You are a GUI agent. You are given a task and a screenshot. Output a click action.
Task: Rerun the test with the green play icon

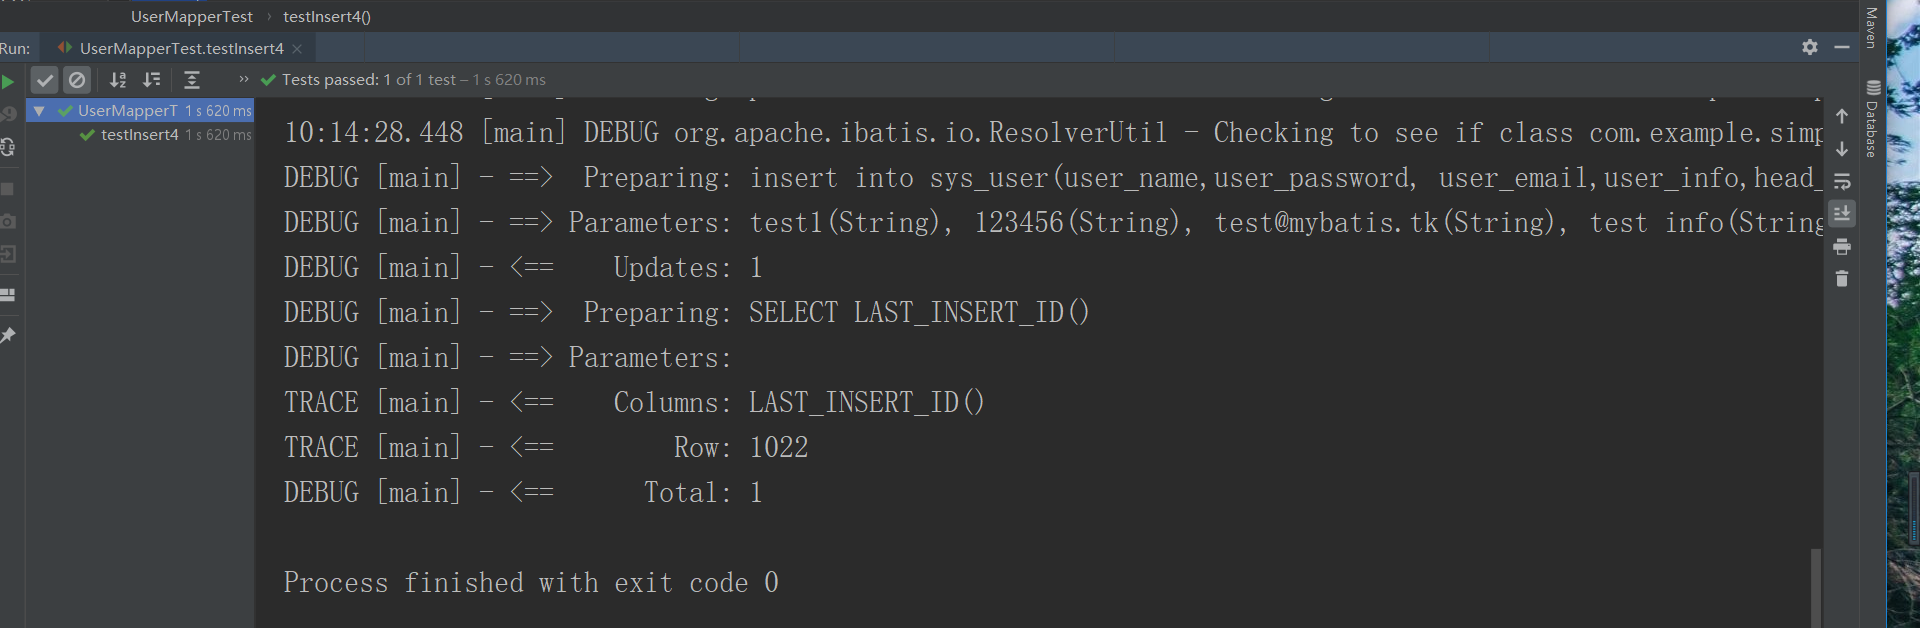click(x=8, y=81)
